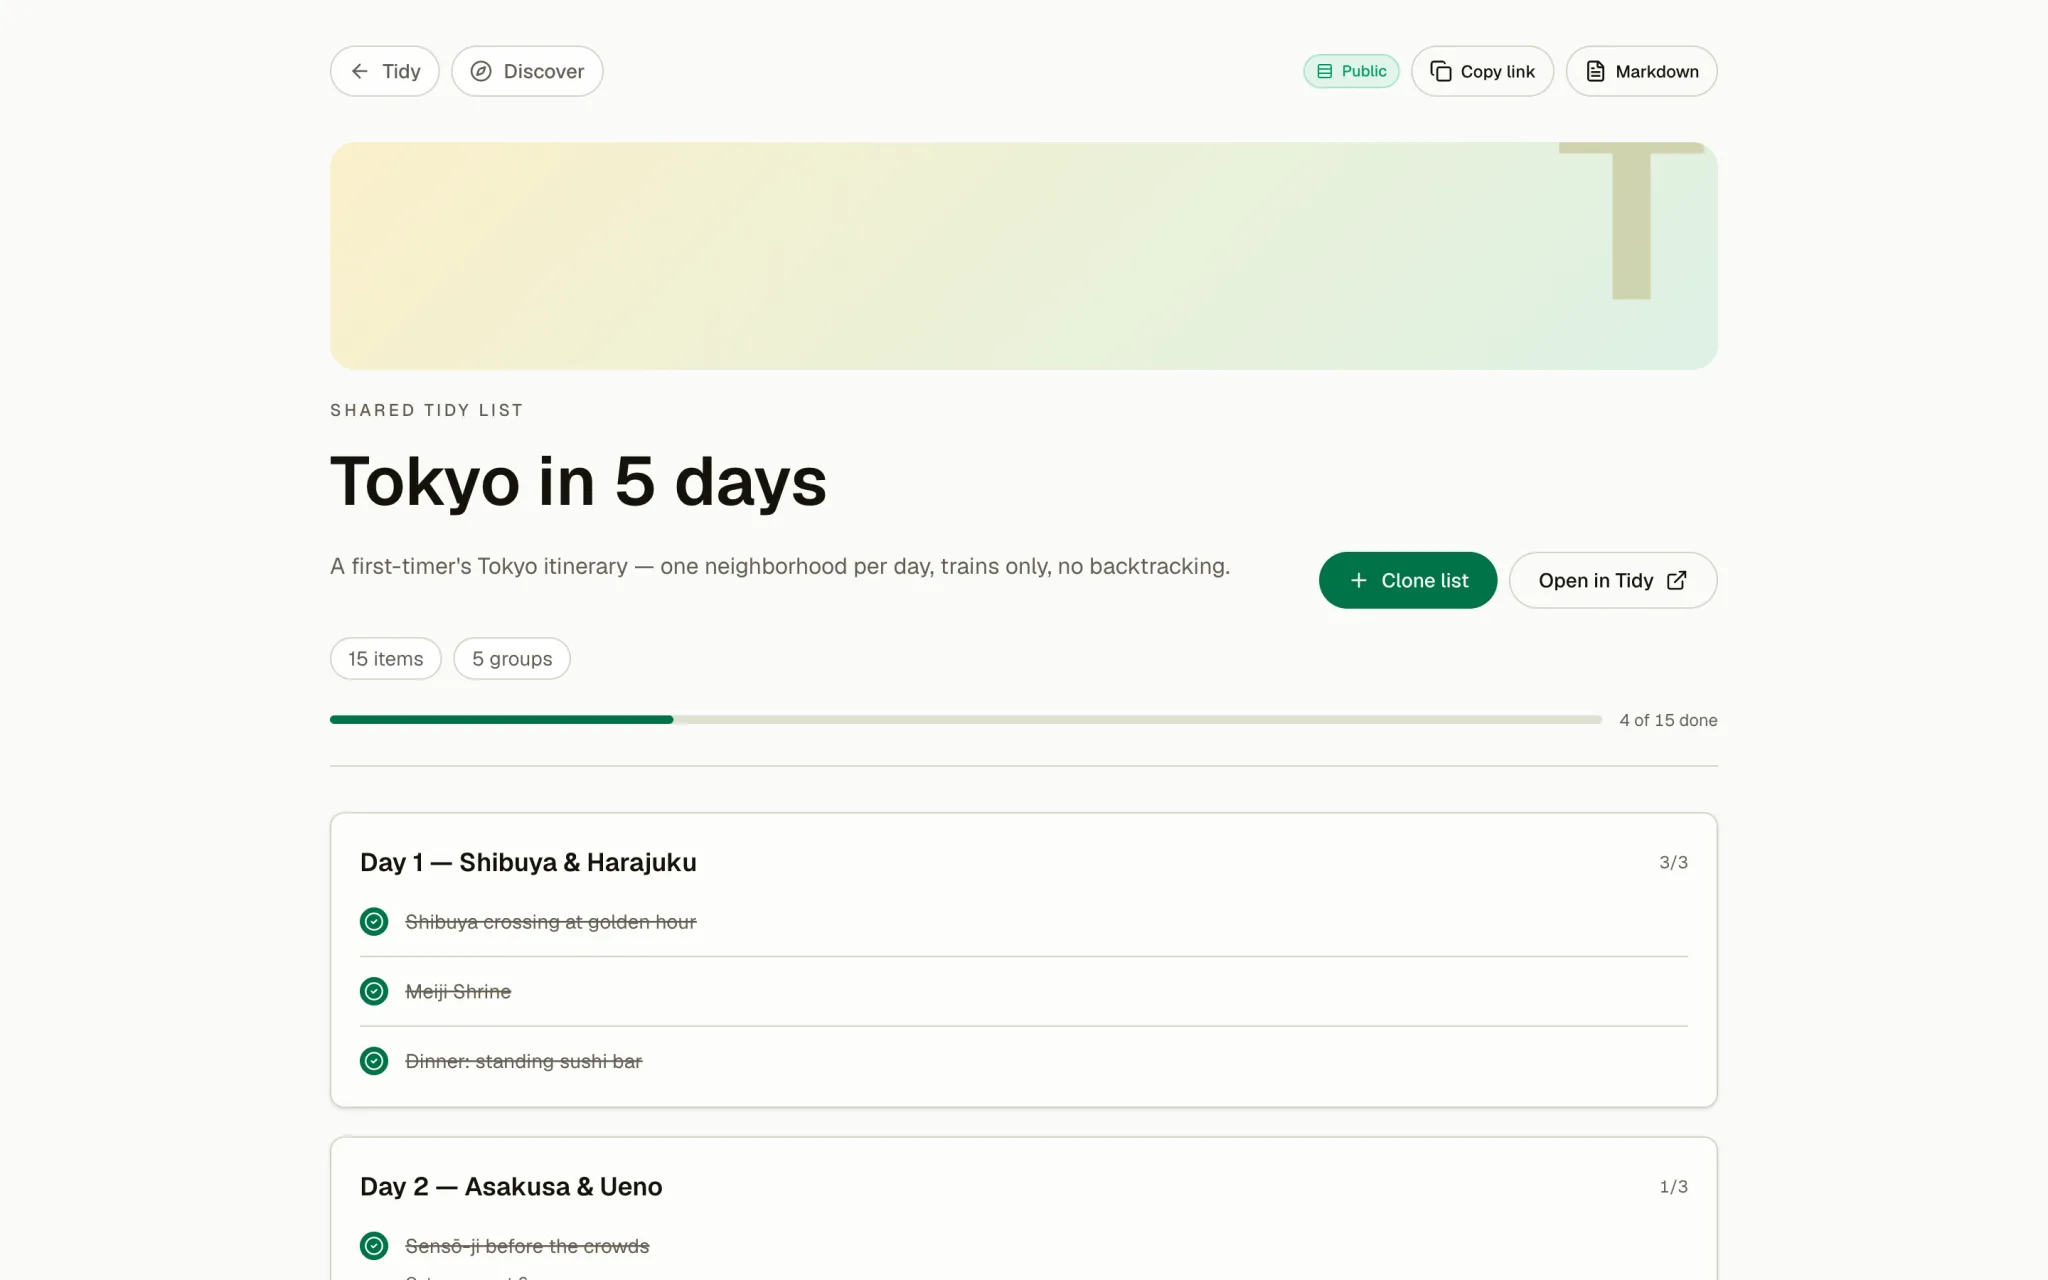
Task: Uncheck Sensō-ji before the crowds
Action: tap(374, 1246)
